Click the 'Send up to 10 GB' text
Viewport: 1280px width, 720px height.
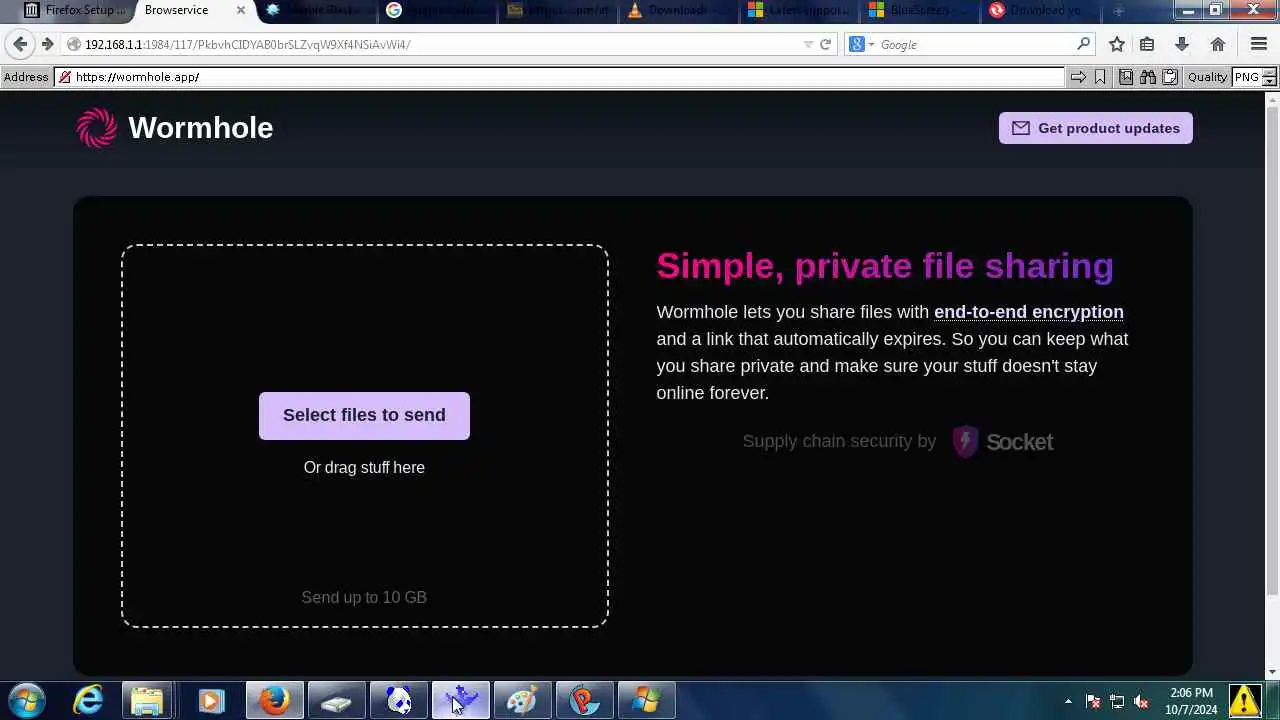click(364, 597)
